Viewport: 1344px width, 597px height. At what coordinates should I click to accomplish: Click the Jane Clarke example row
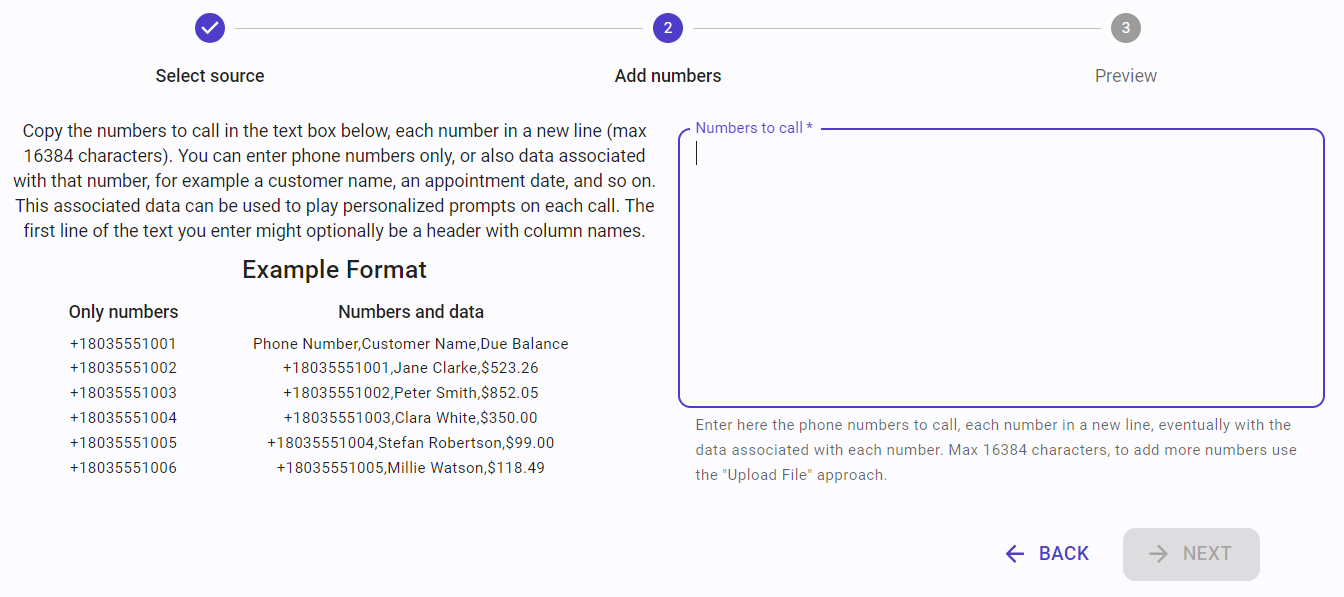pos(411,368)
